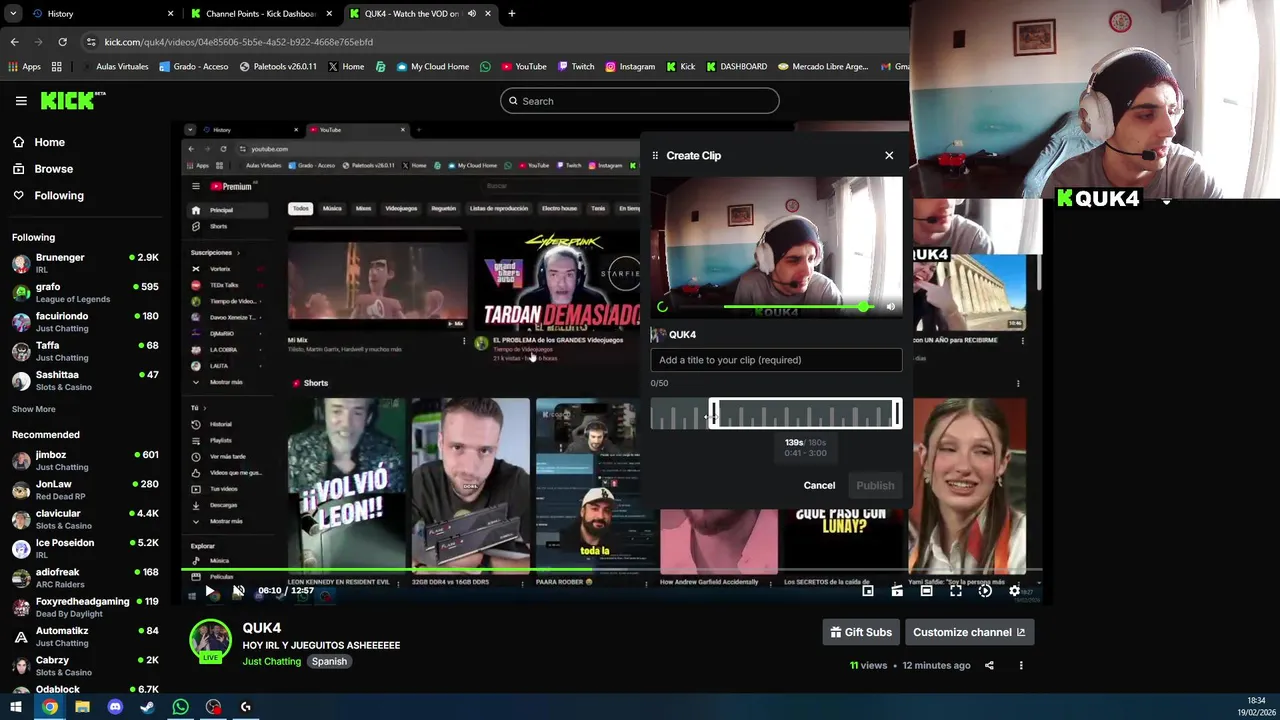Open Customize channel link
This screenshot has height=720, width=1280.
pyautogui.click(x=969, y=632)
